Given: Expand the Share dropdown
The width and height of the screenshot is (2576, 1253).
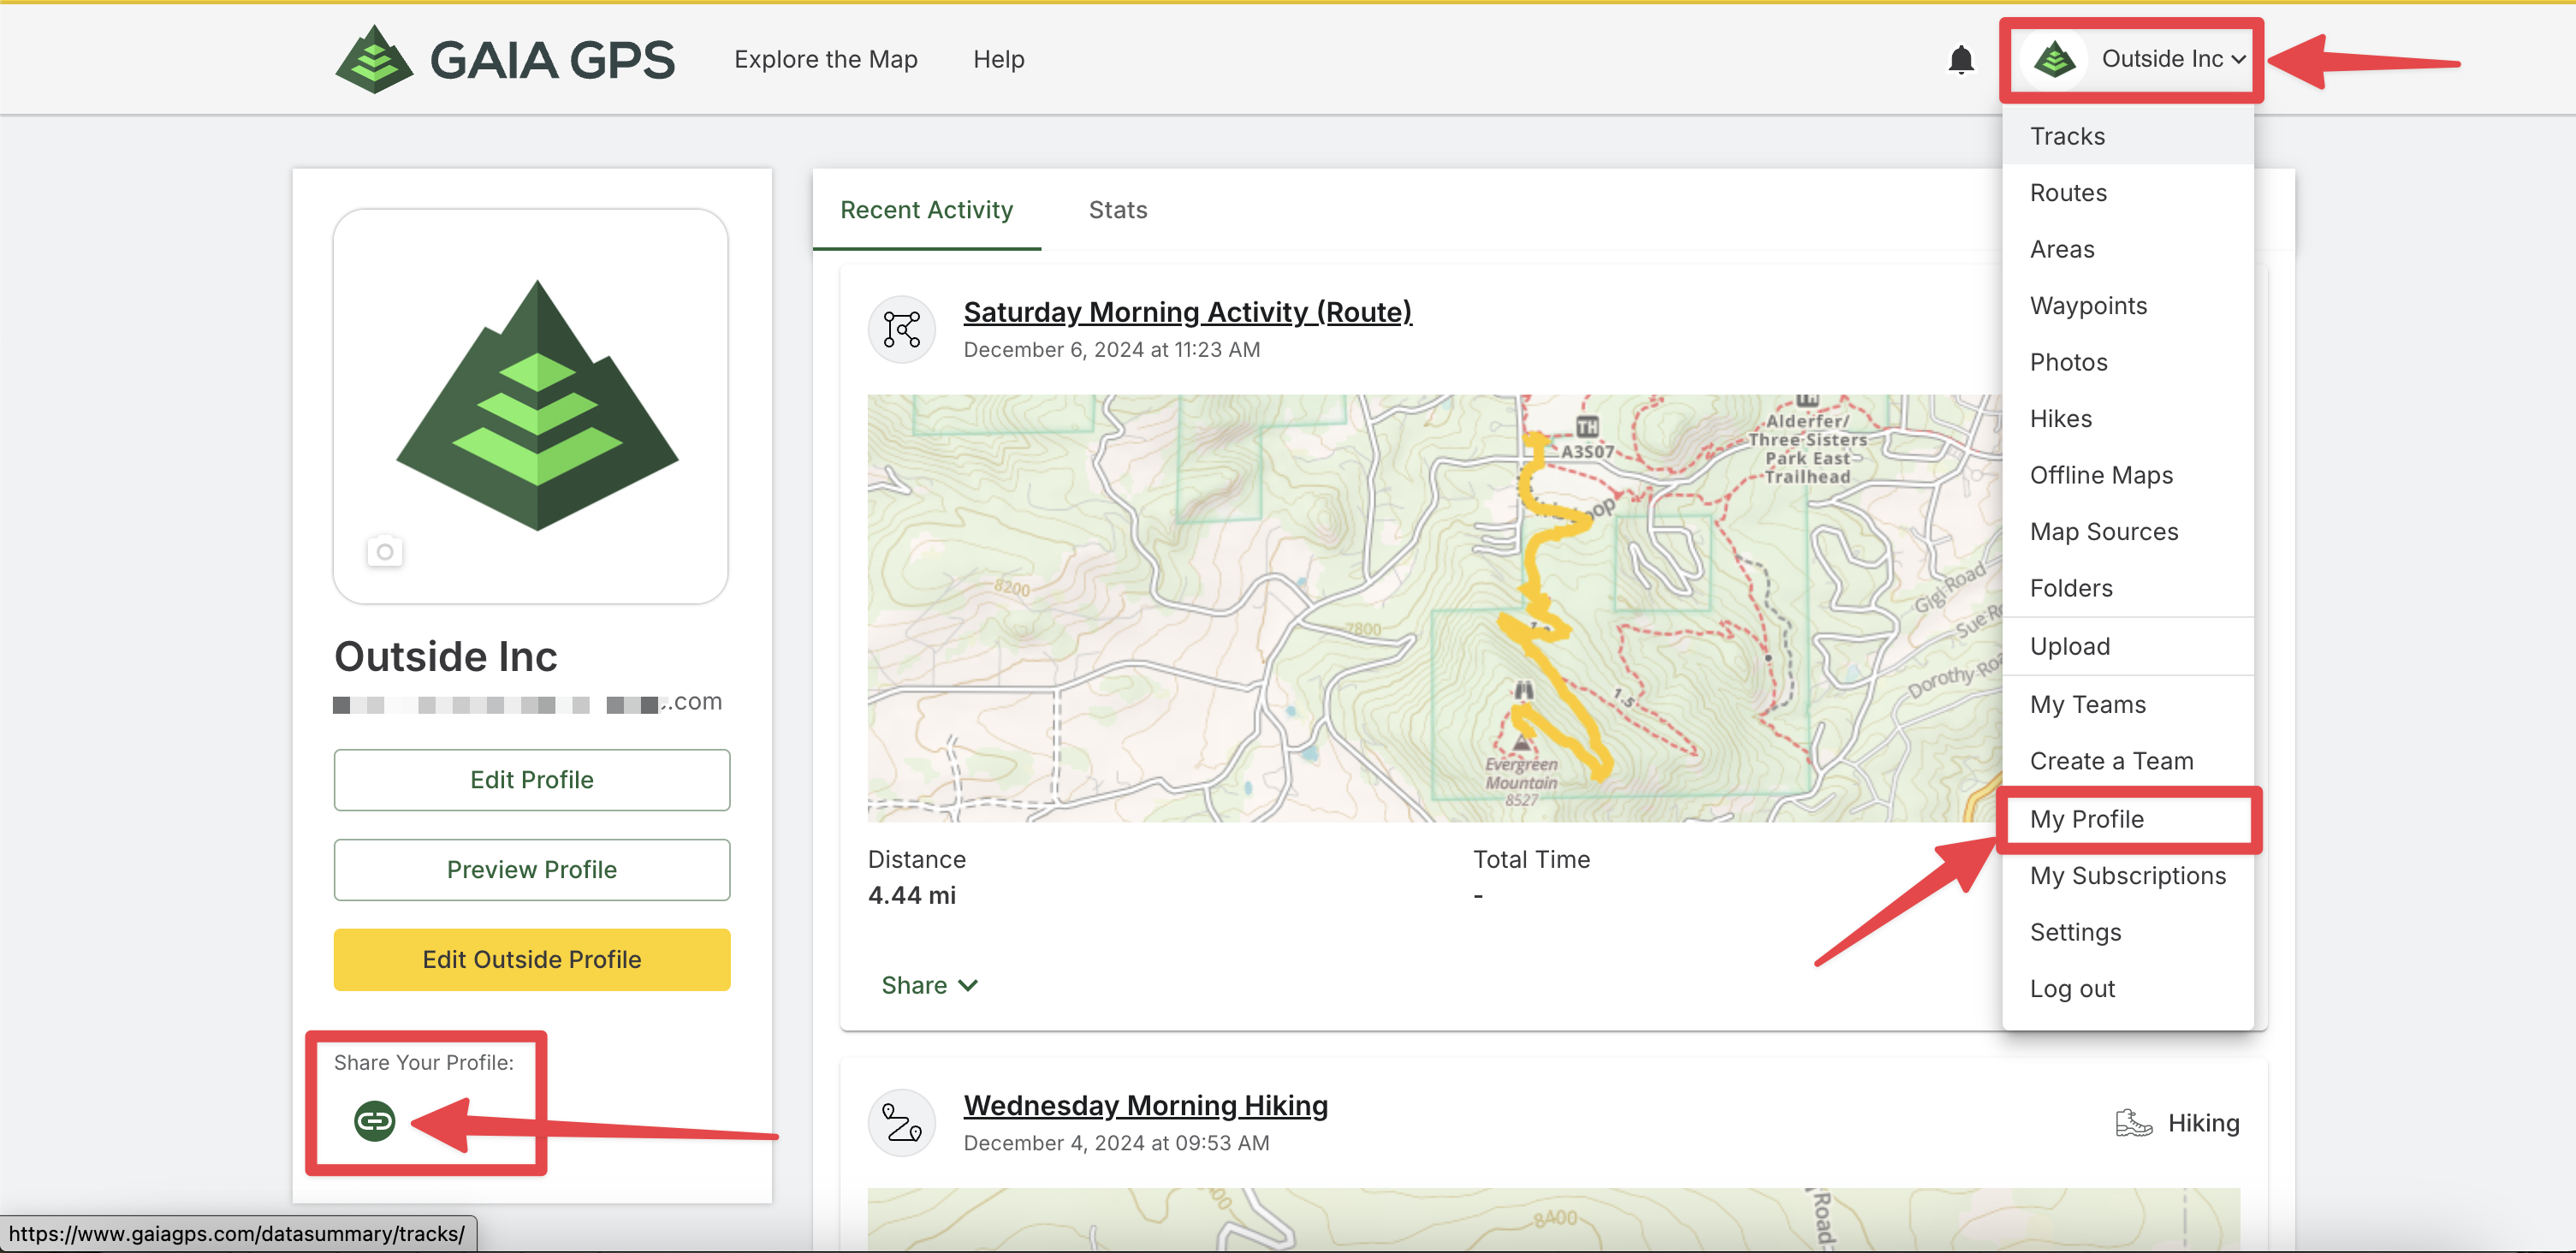Looking at the screenshot, I should point(929,986).
